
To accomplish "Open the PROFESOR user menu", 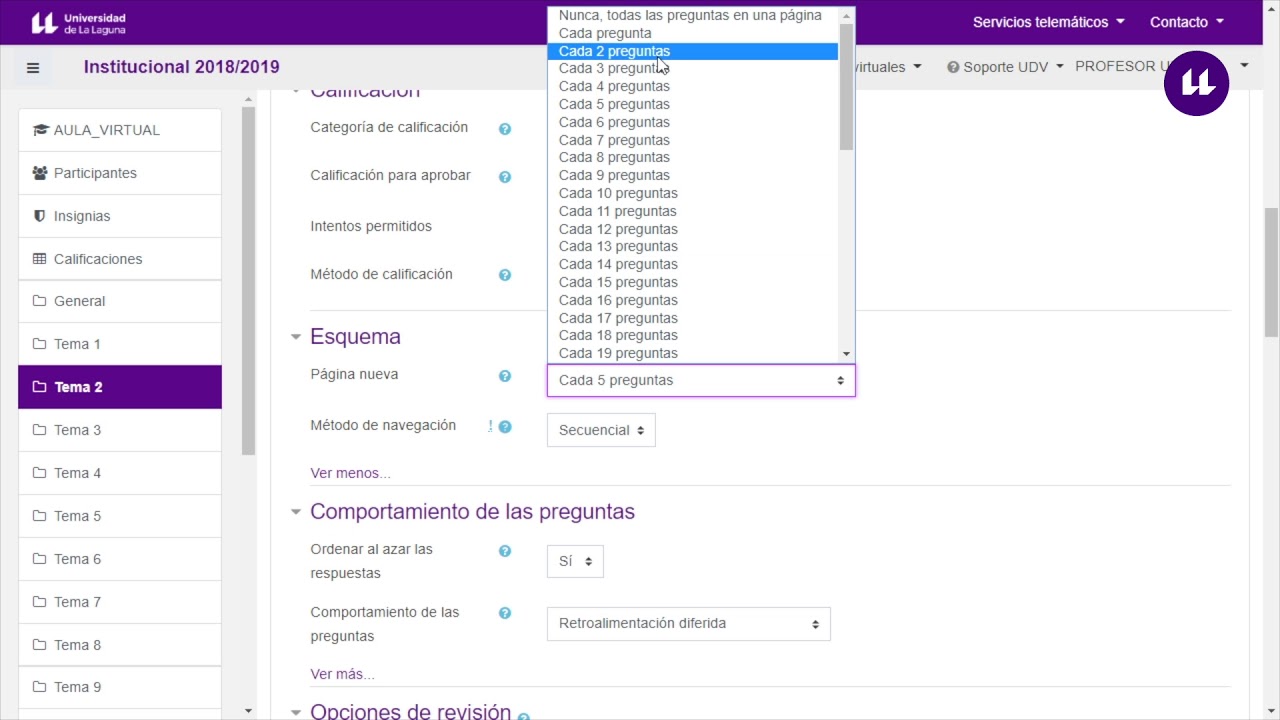I will [x=1162, y=66].
